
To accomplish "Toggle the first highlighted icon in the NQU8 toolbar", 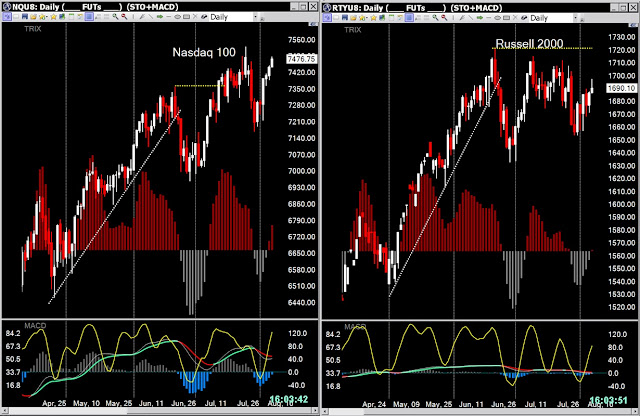I will point(7,17).
